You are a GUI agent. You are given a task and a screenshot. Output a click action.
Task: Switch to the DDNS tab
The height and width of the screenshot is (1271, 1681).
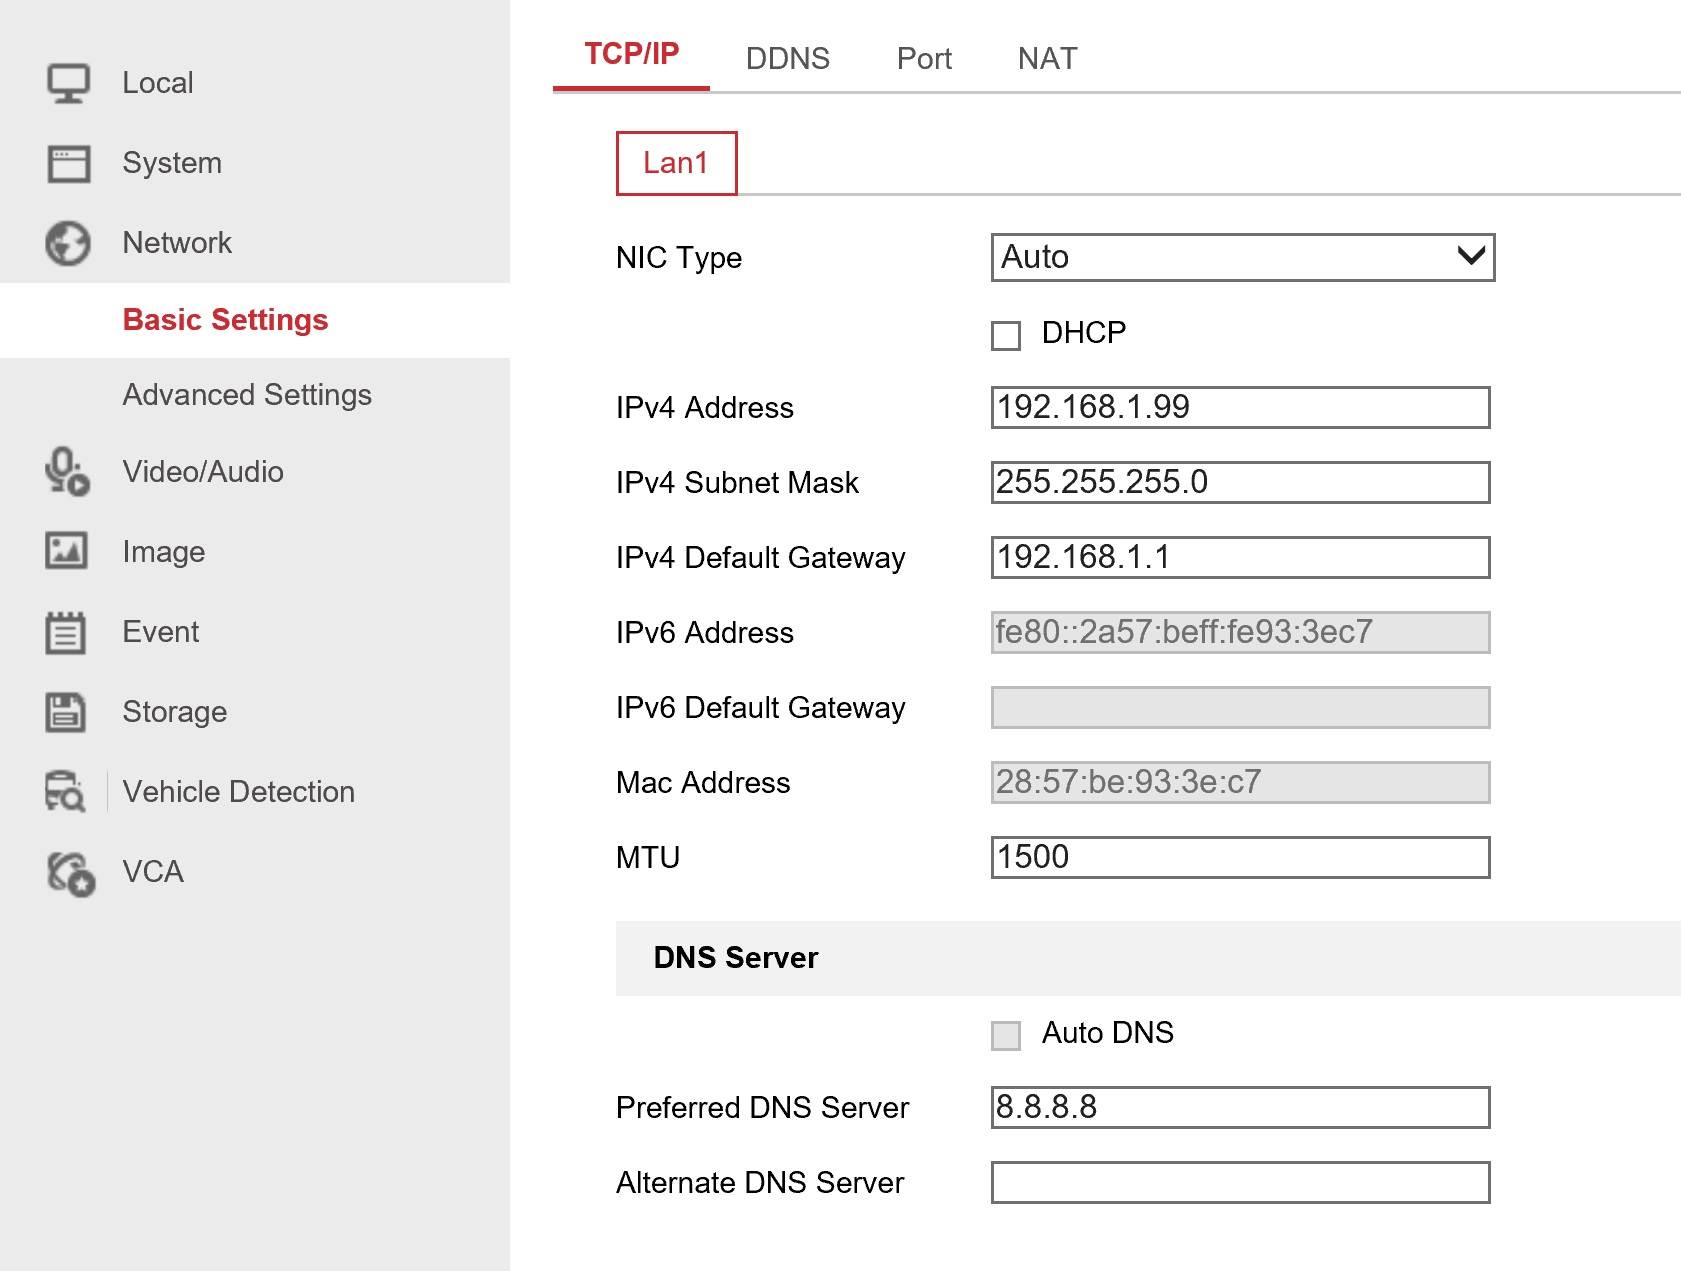point(787,59)
